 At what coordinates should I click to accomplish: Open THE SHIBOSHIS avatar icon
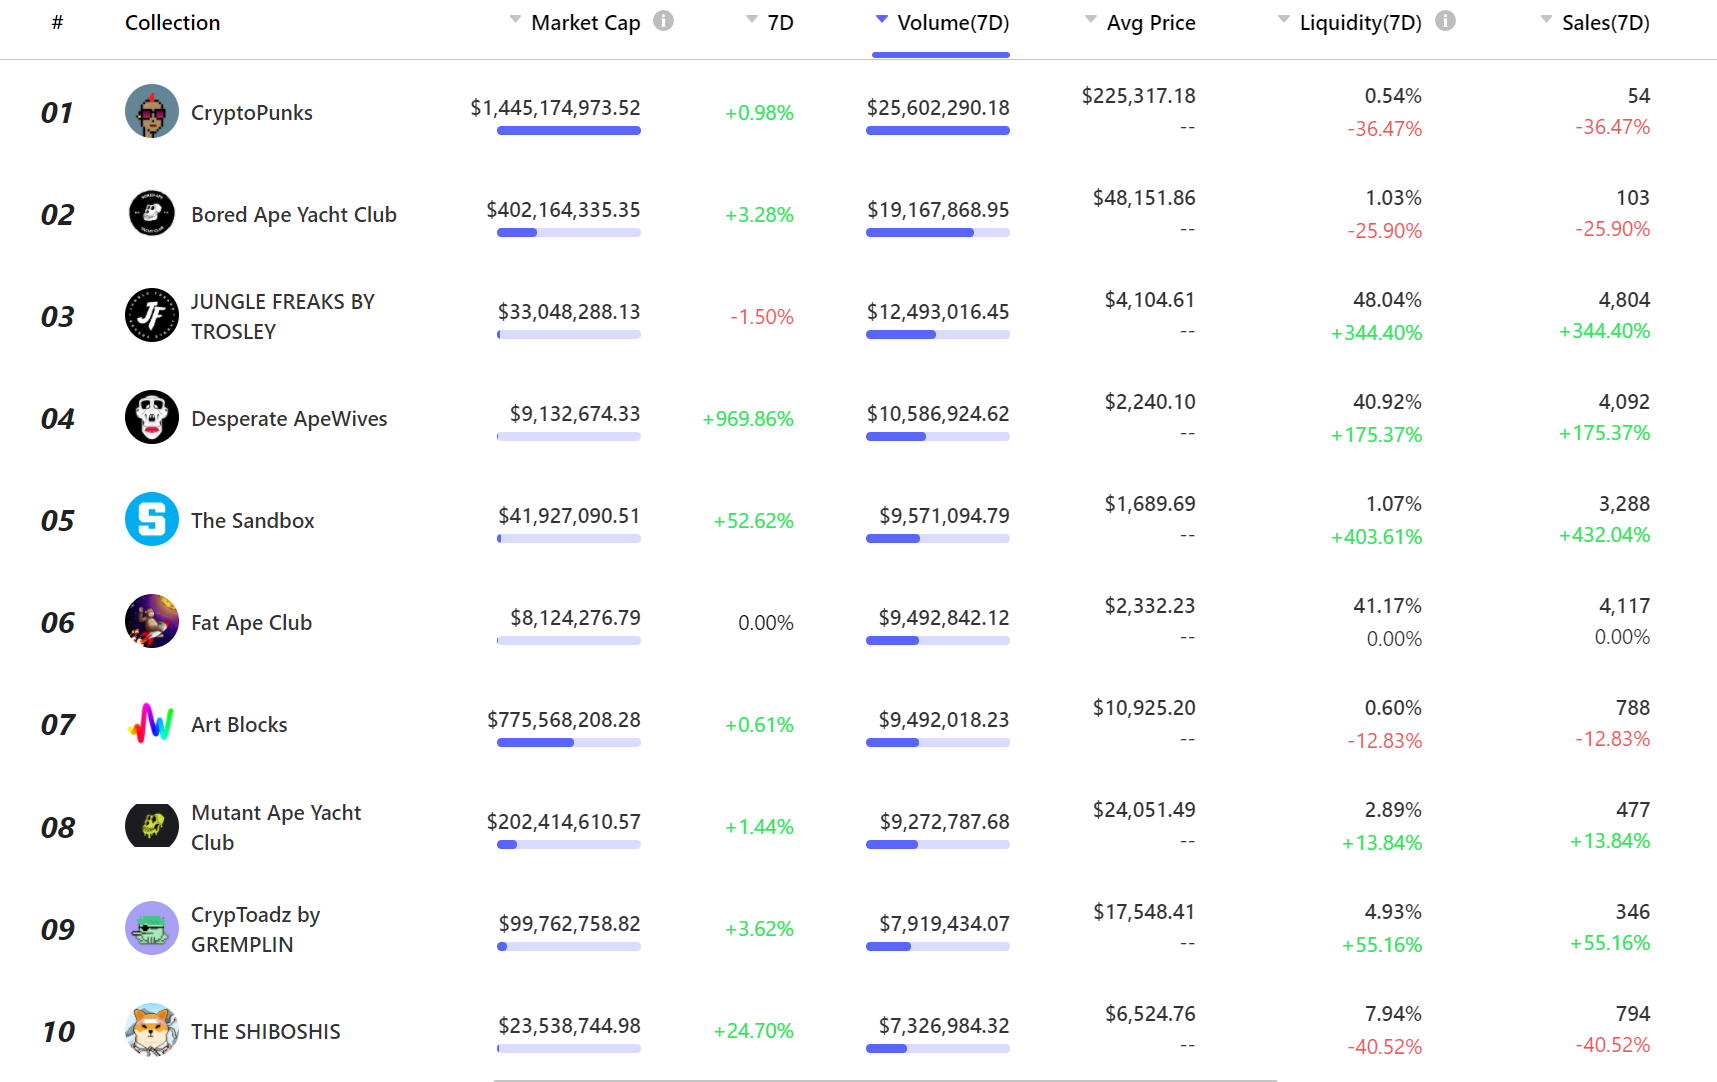pos(152,1029)
